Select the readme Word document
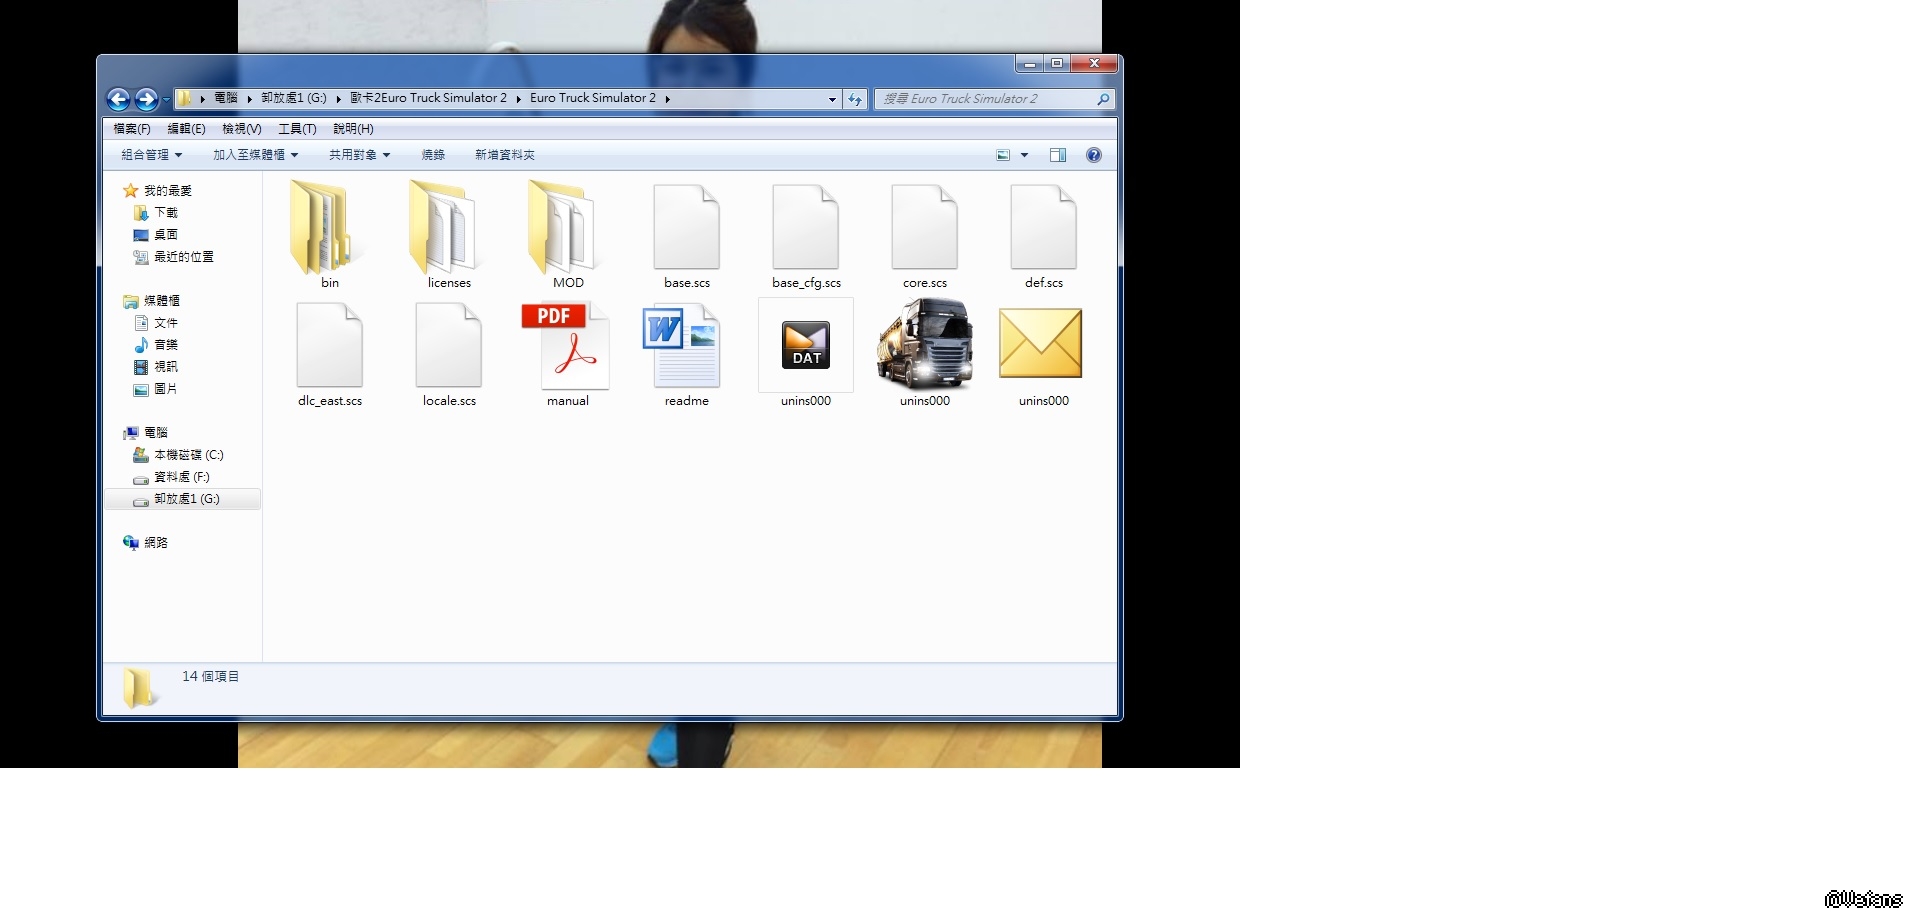 [685, 348]
